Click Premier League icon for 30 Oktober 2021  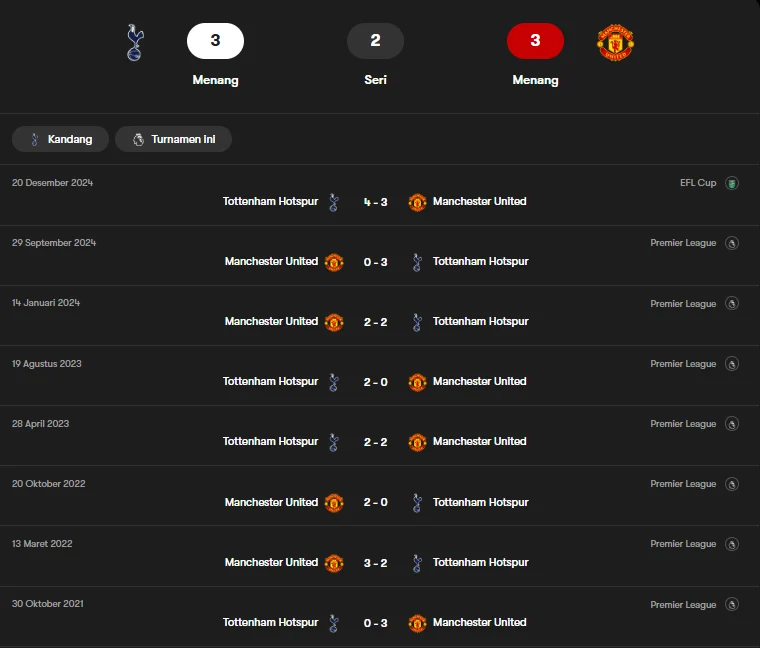[x=732, y=604]
